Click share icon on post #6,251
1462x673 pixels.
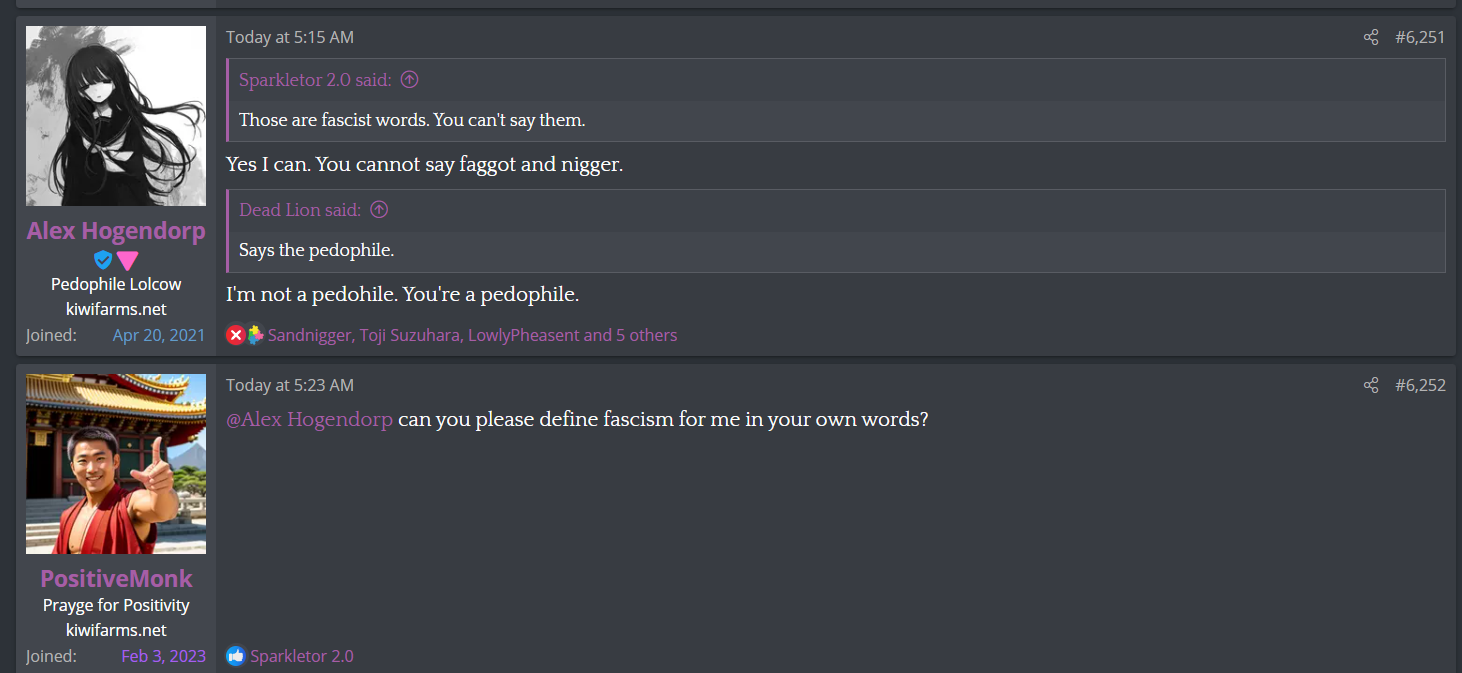(x=1371, y=38)
